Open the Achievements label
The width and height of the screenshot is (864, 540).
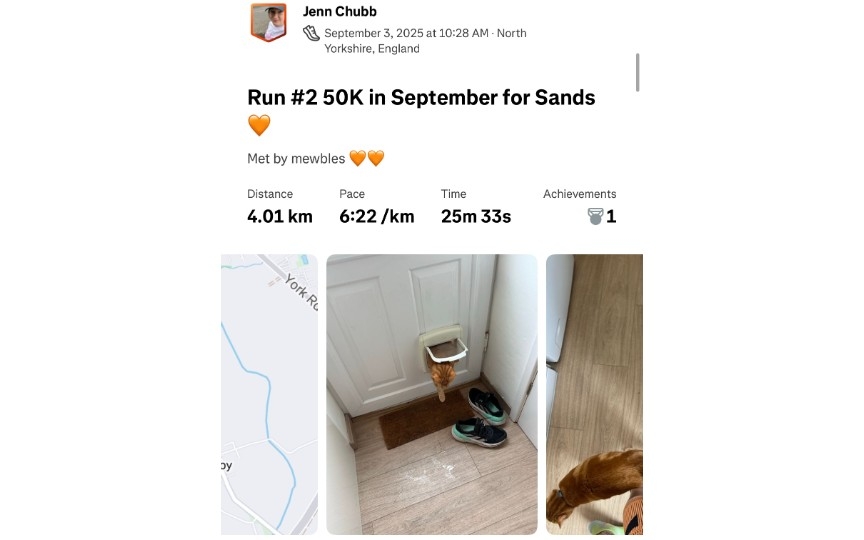[x=579, y=194]
